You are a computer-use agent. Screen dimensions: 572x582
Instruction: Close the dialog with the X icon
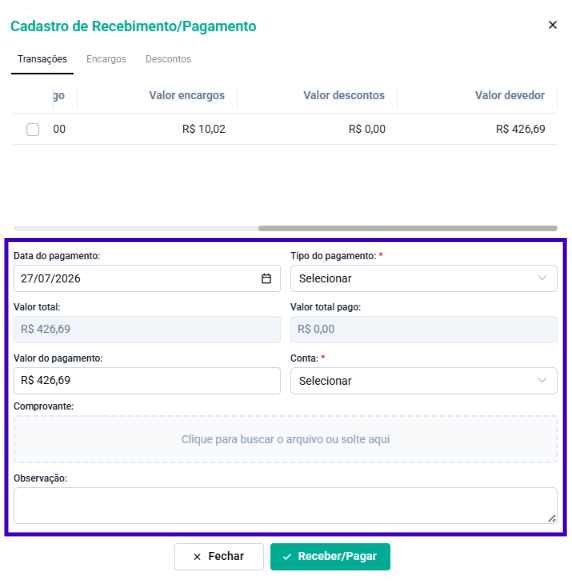click(552, 25)
